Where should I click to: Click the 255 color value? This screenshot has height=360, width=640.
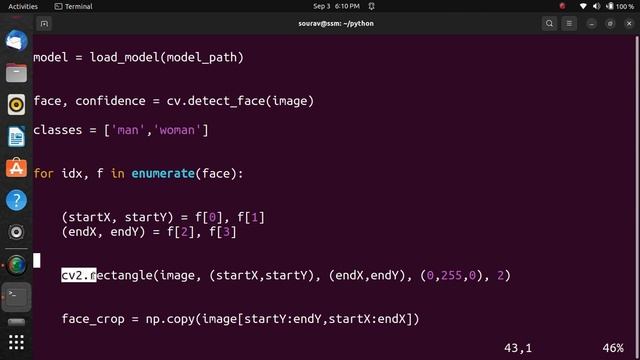point(451,275)
